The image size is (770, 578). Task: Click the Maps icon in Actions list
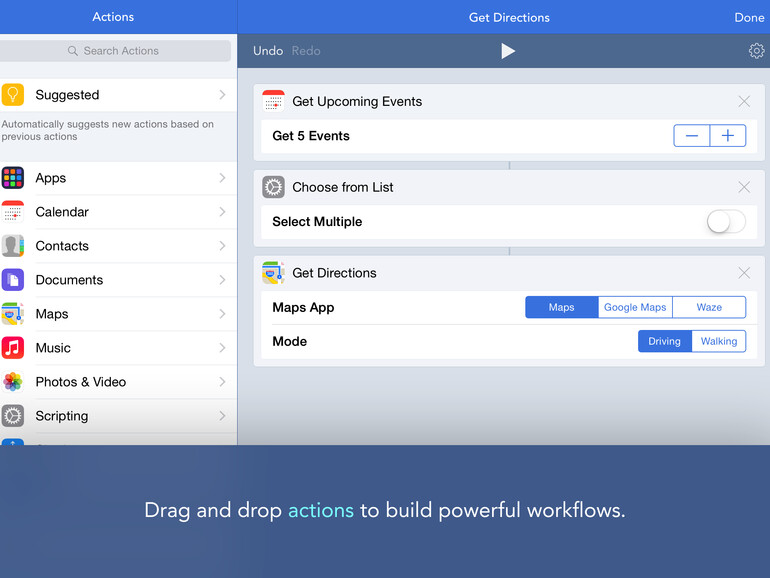[13, 314]
